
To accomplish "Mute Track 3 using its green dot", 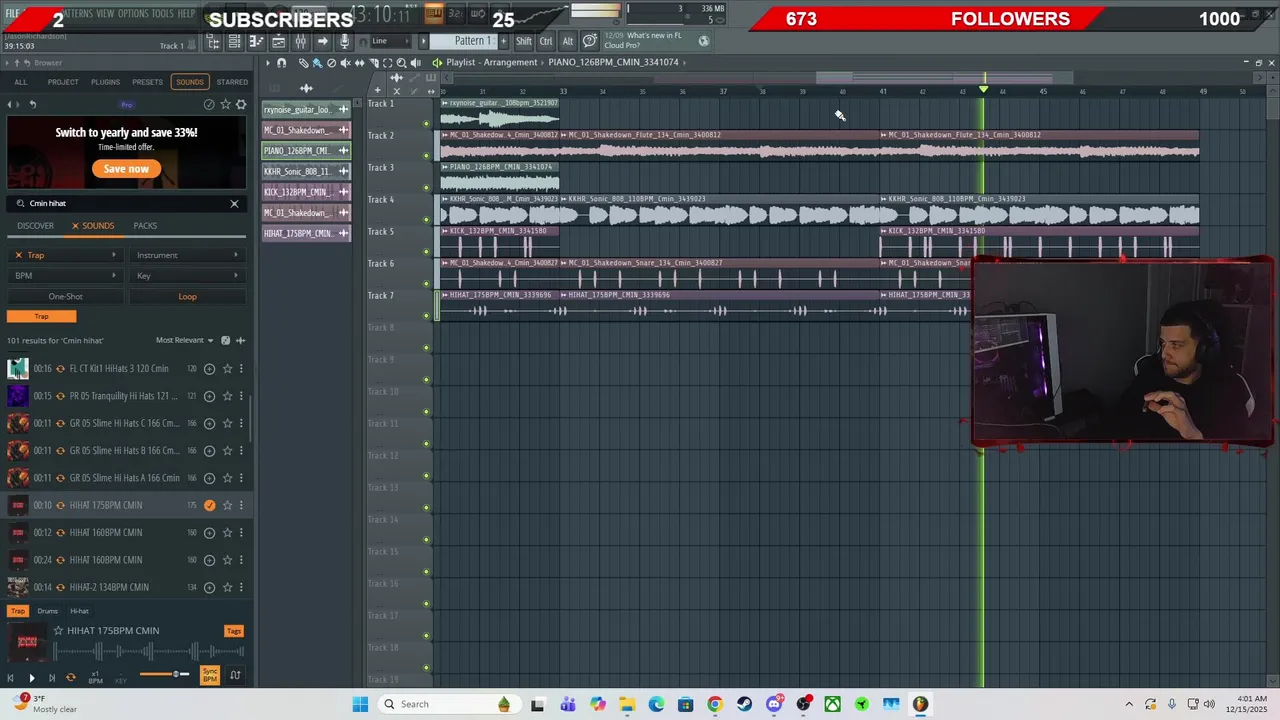I will click(427, 188).
